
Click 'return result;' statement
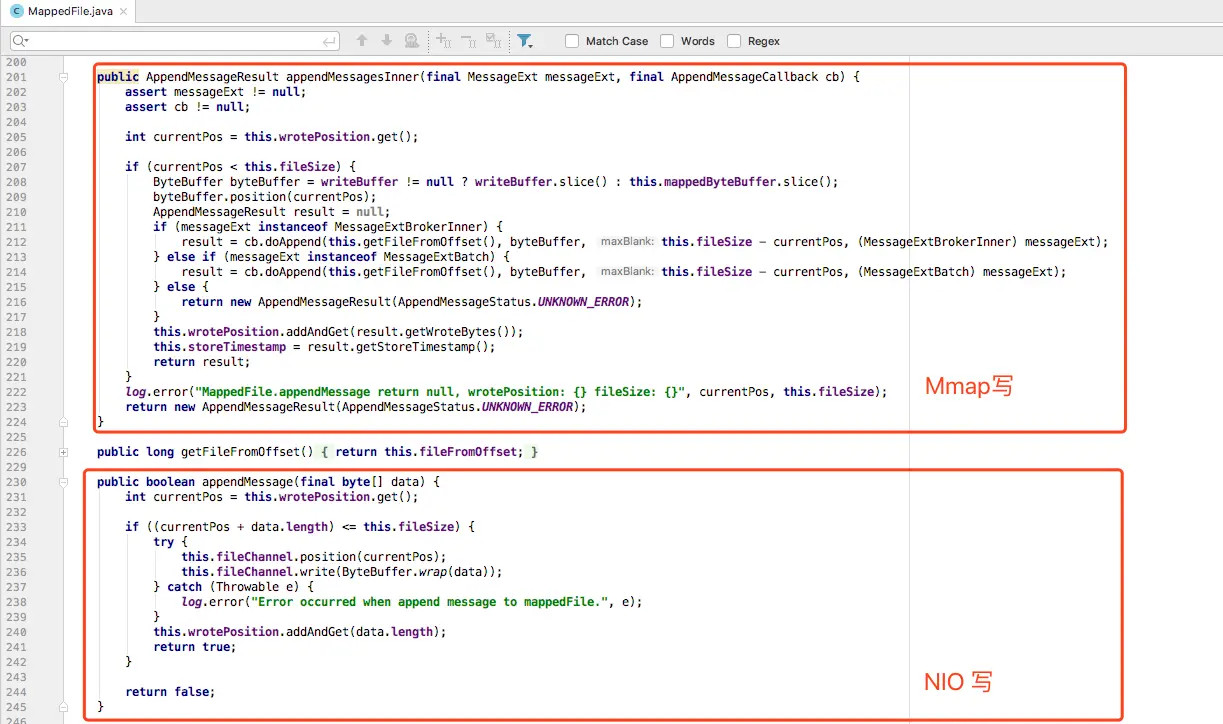pos(201,362)
